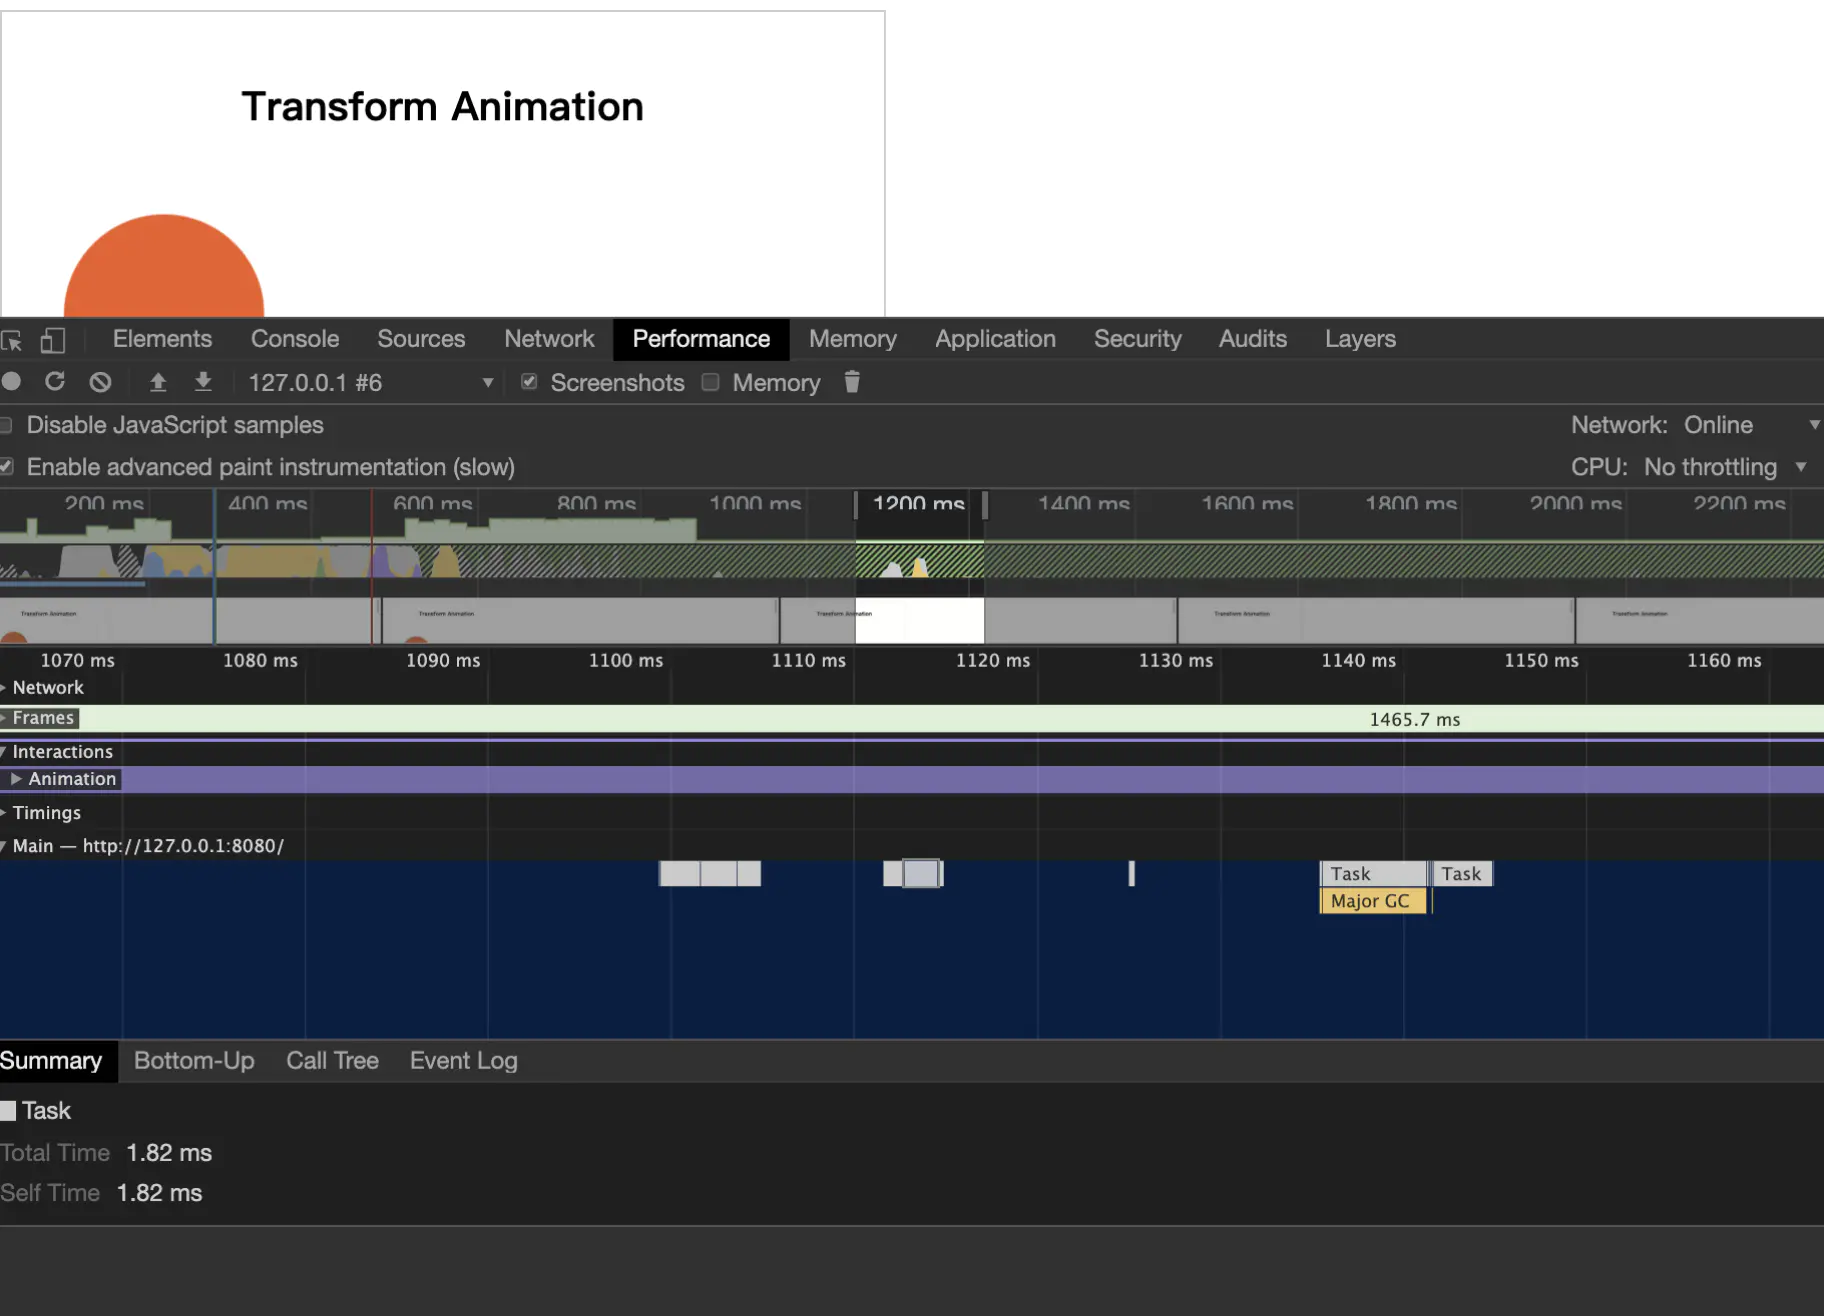Expand the Animation interactions row

click(x=16, y=779)
